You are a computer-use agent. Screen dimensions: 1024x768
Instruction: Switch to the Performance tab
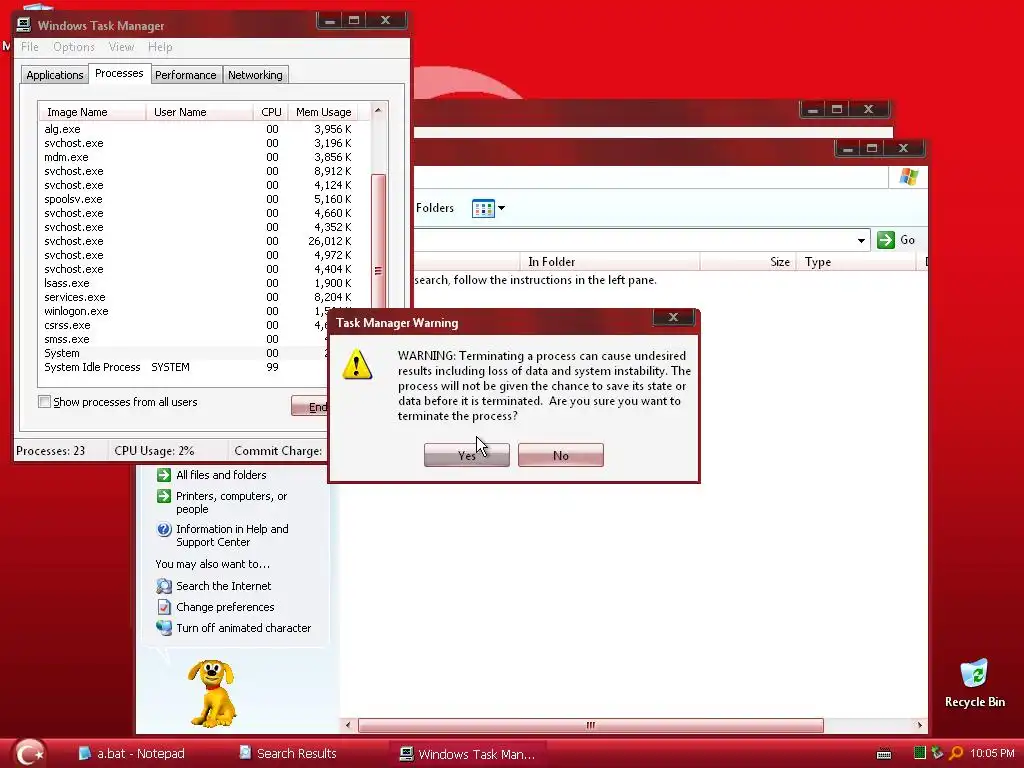click(x=185, y=75)
